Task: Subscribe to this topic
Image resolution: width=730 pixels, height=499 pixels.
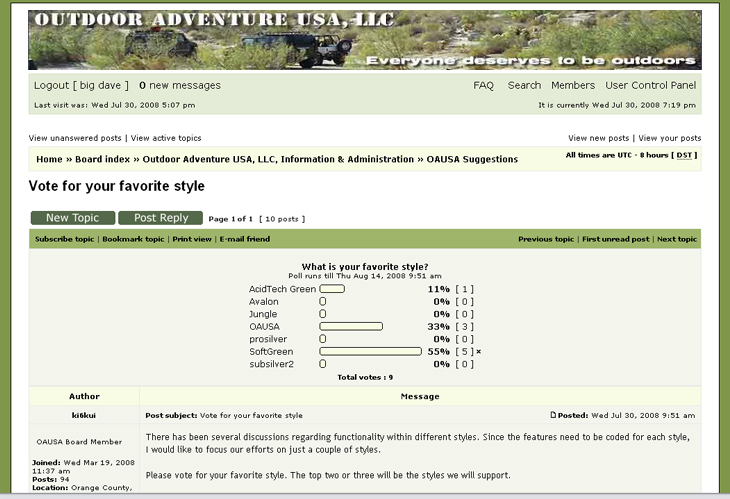Action: pyautogui.click(x=66, y=240)
